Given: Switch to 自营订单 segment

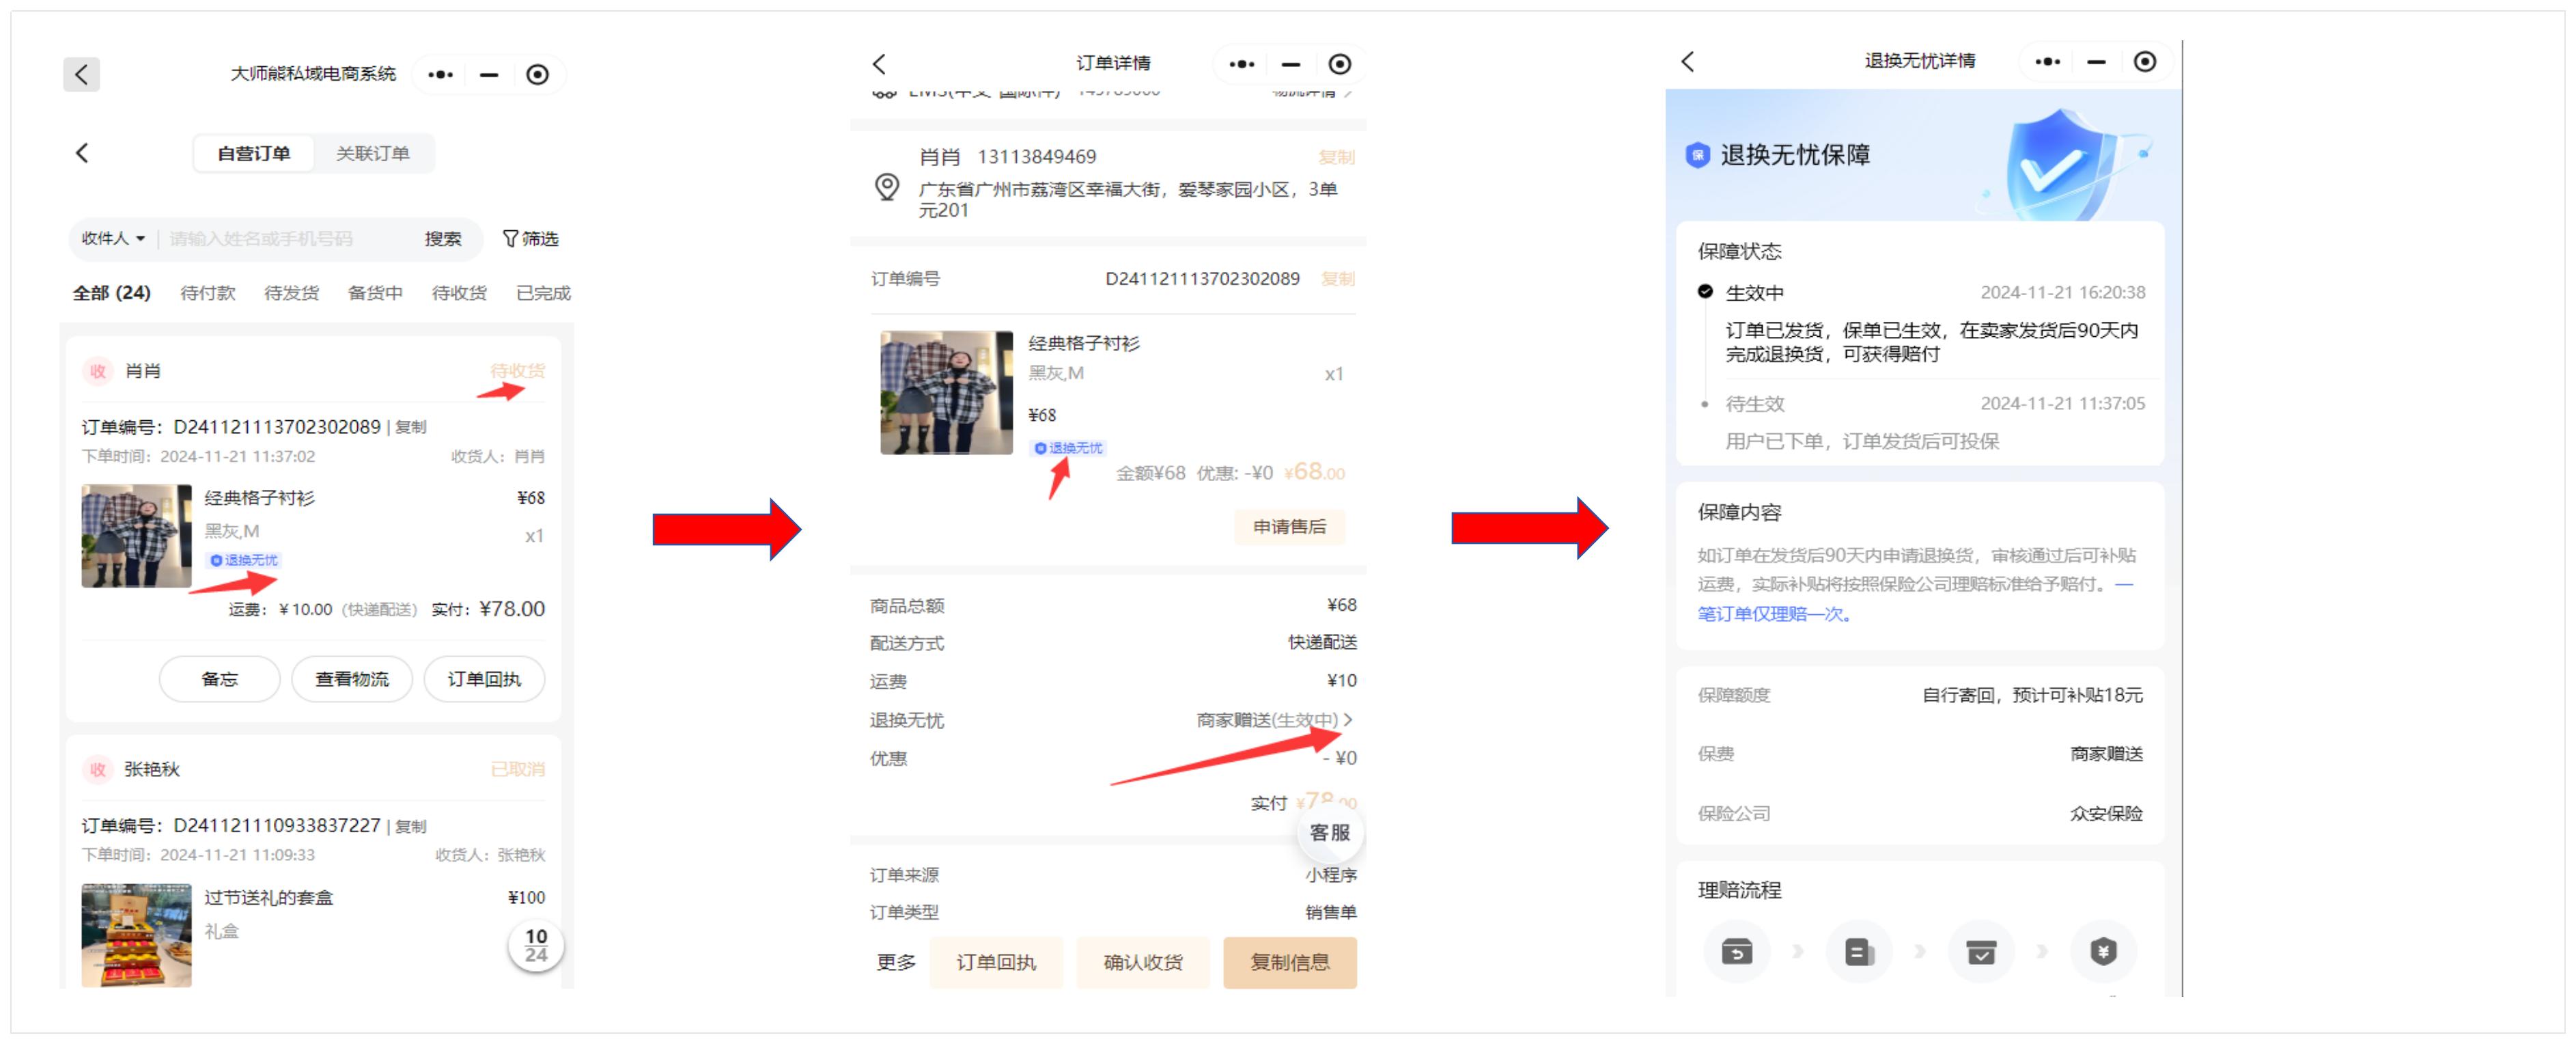Looking at the screenshot, I should click(x=254, y=153).
